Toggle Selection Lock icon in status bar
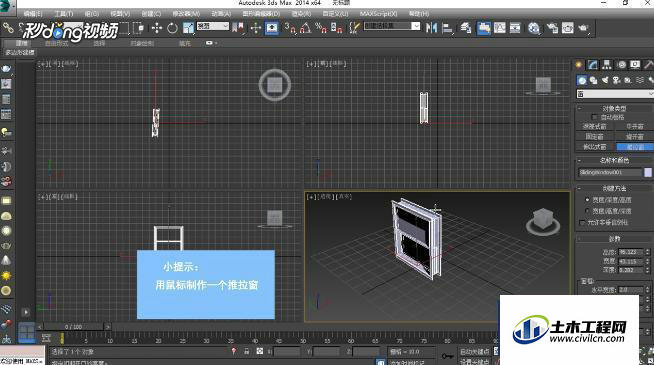Viewport: 654px width, 365px height. click(247, 352)
